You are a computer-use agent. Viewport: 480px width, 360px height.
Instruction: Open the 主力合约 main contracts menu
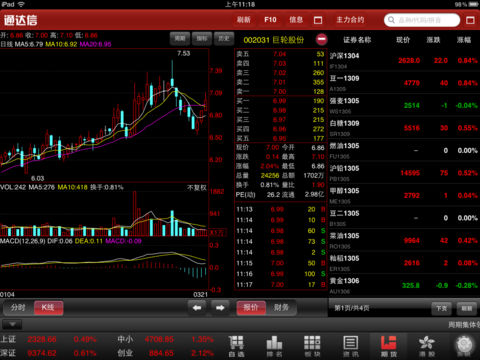pos(350,20)
